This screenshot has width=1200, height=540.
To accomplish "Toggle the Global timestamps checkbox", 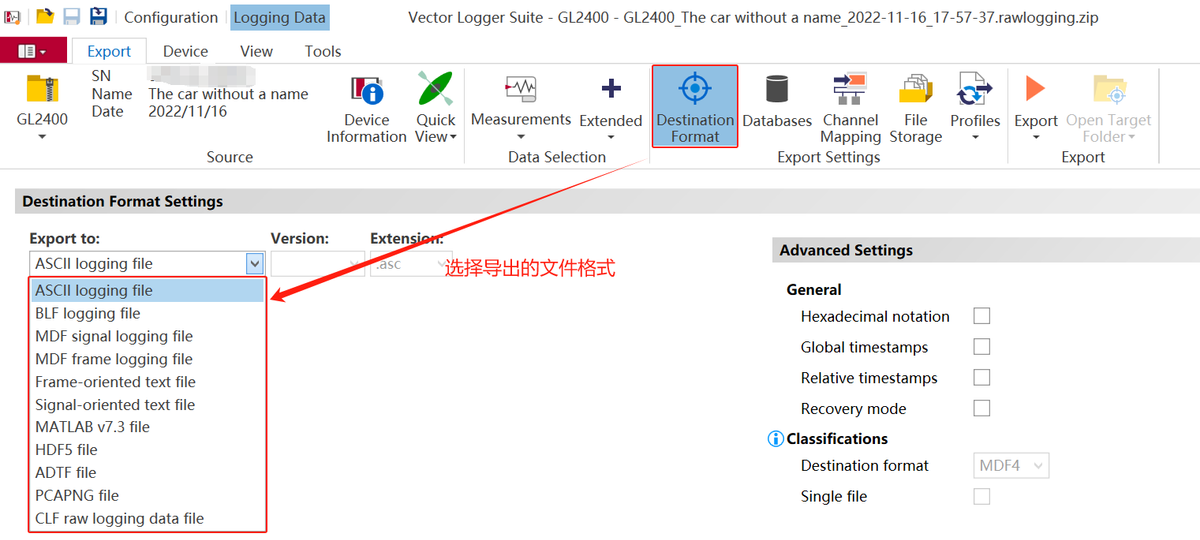I will [982, 347].
